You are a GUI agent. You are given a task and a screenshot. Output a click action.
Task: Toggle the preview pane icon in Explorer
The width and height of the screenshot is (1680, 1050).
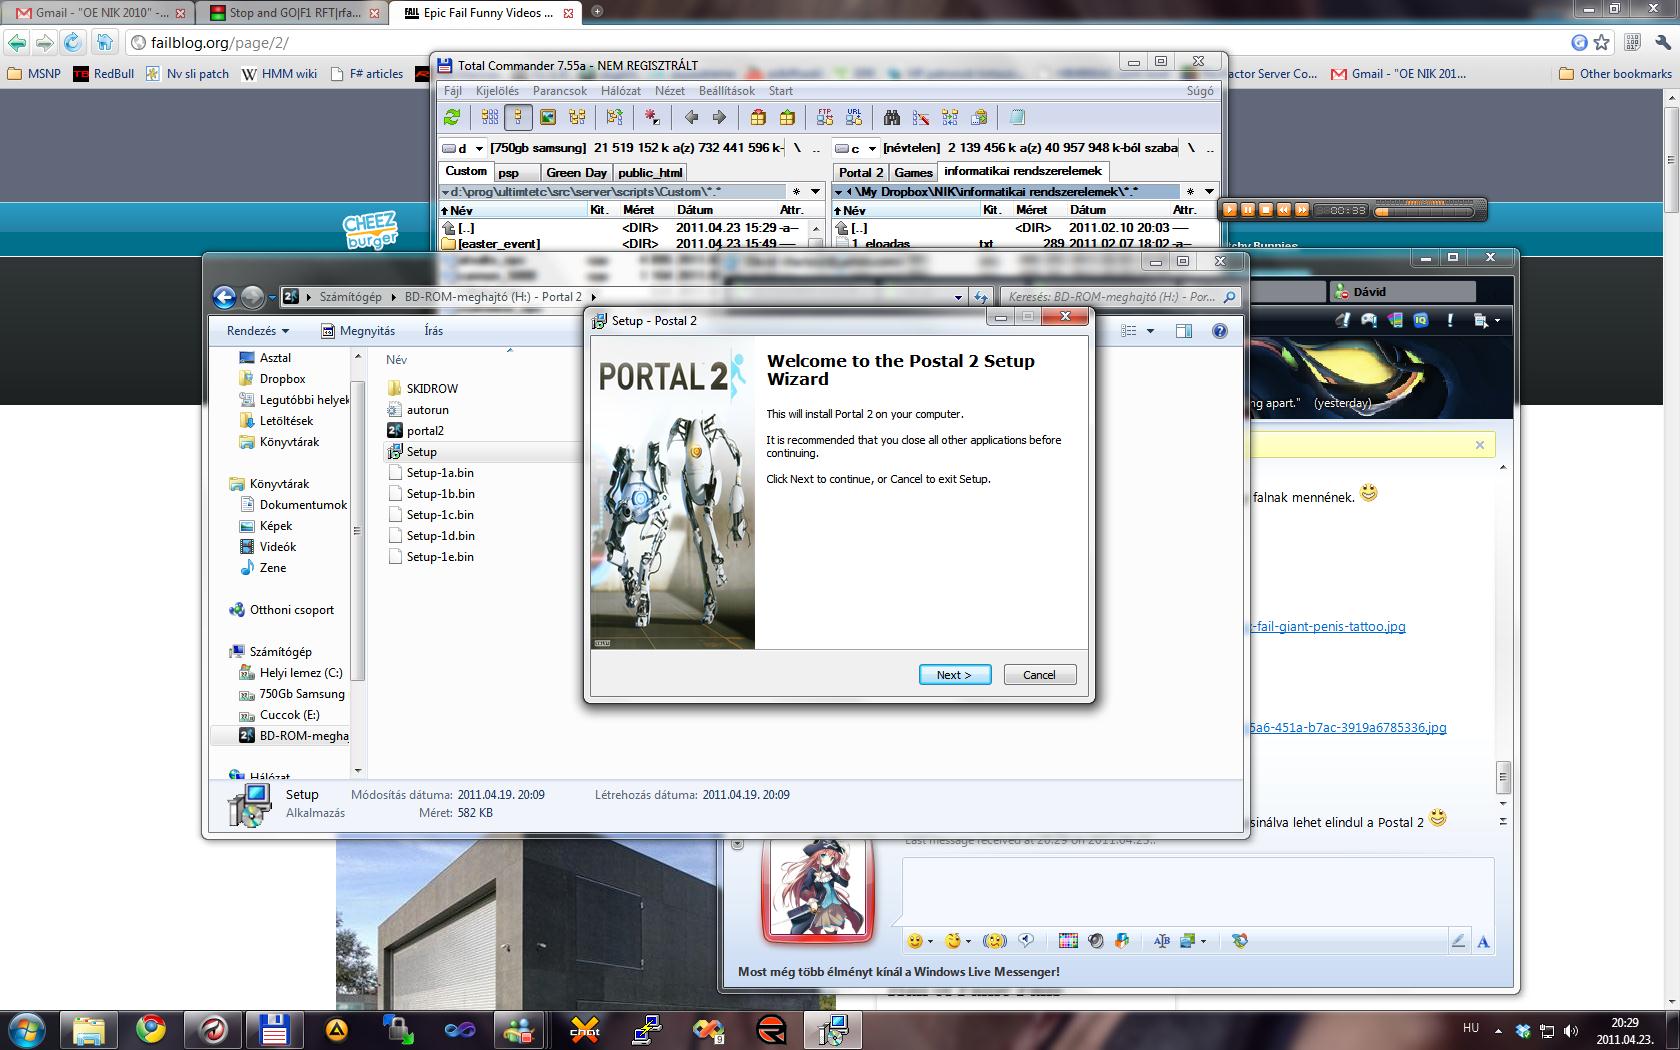click(x=1184, y=331)
